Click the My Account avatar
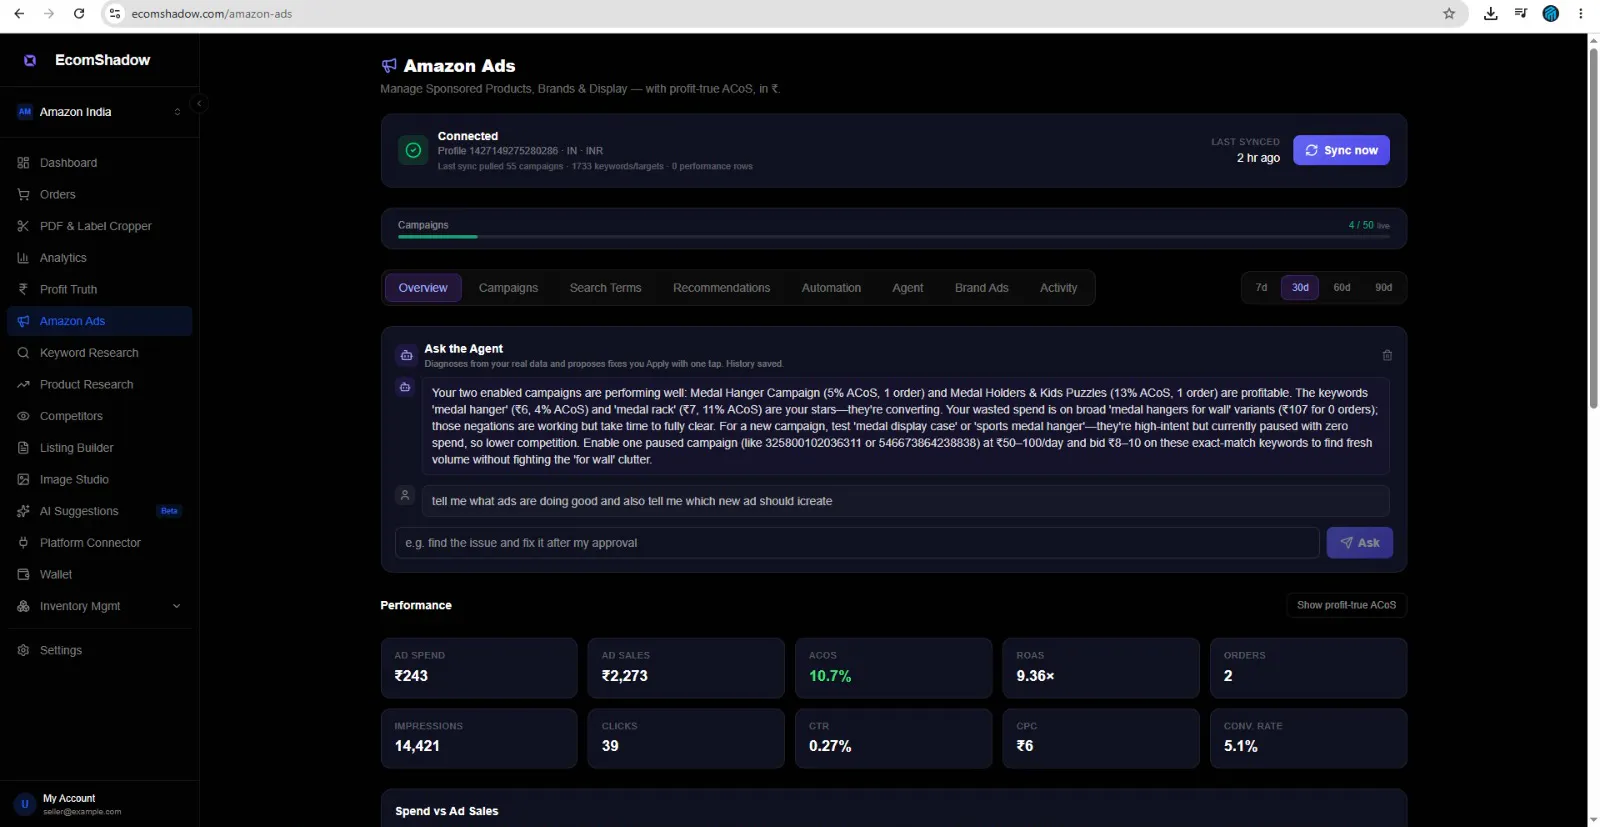The image size is (1600, 827). coord(25,804)
